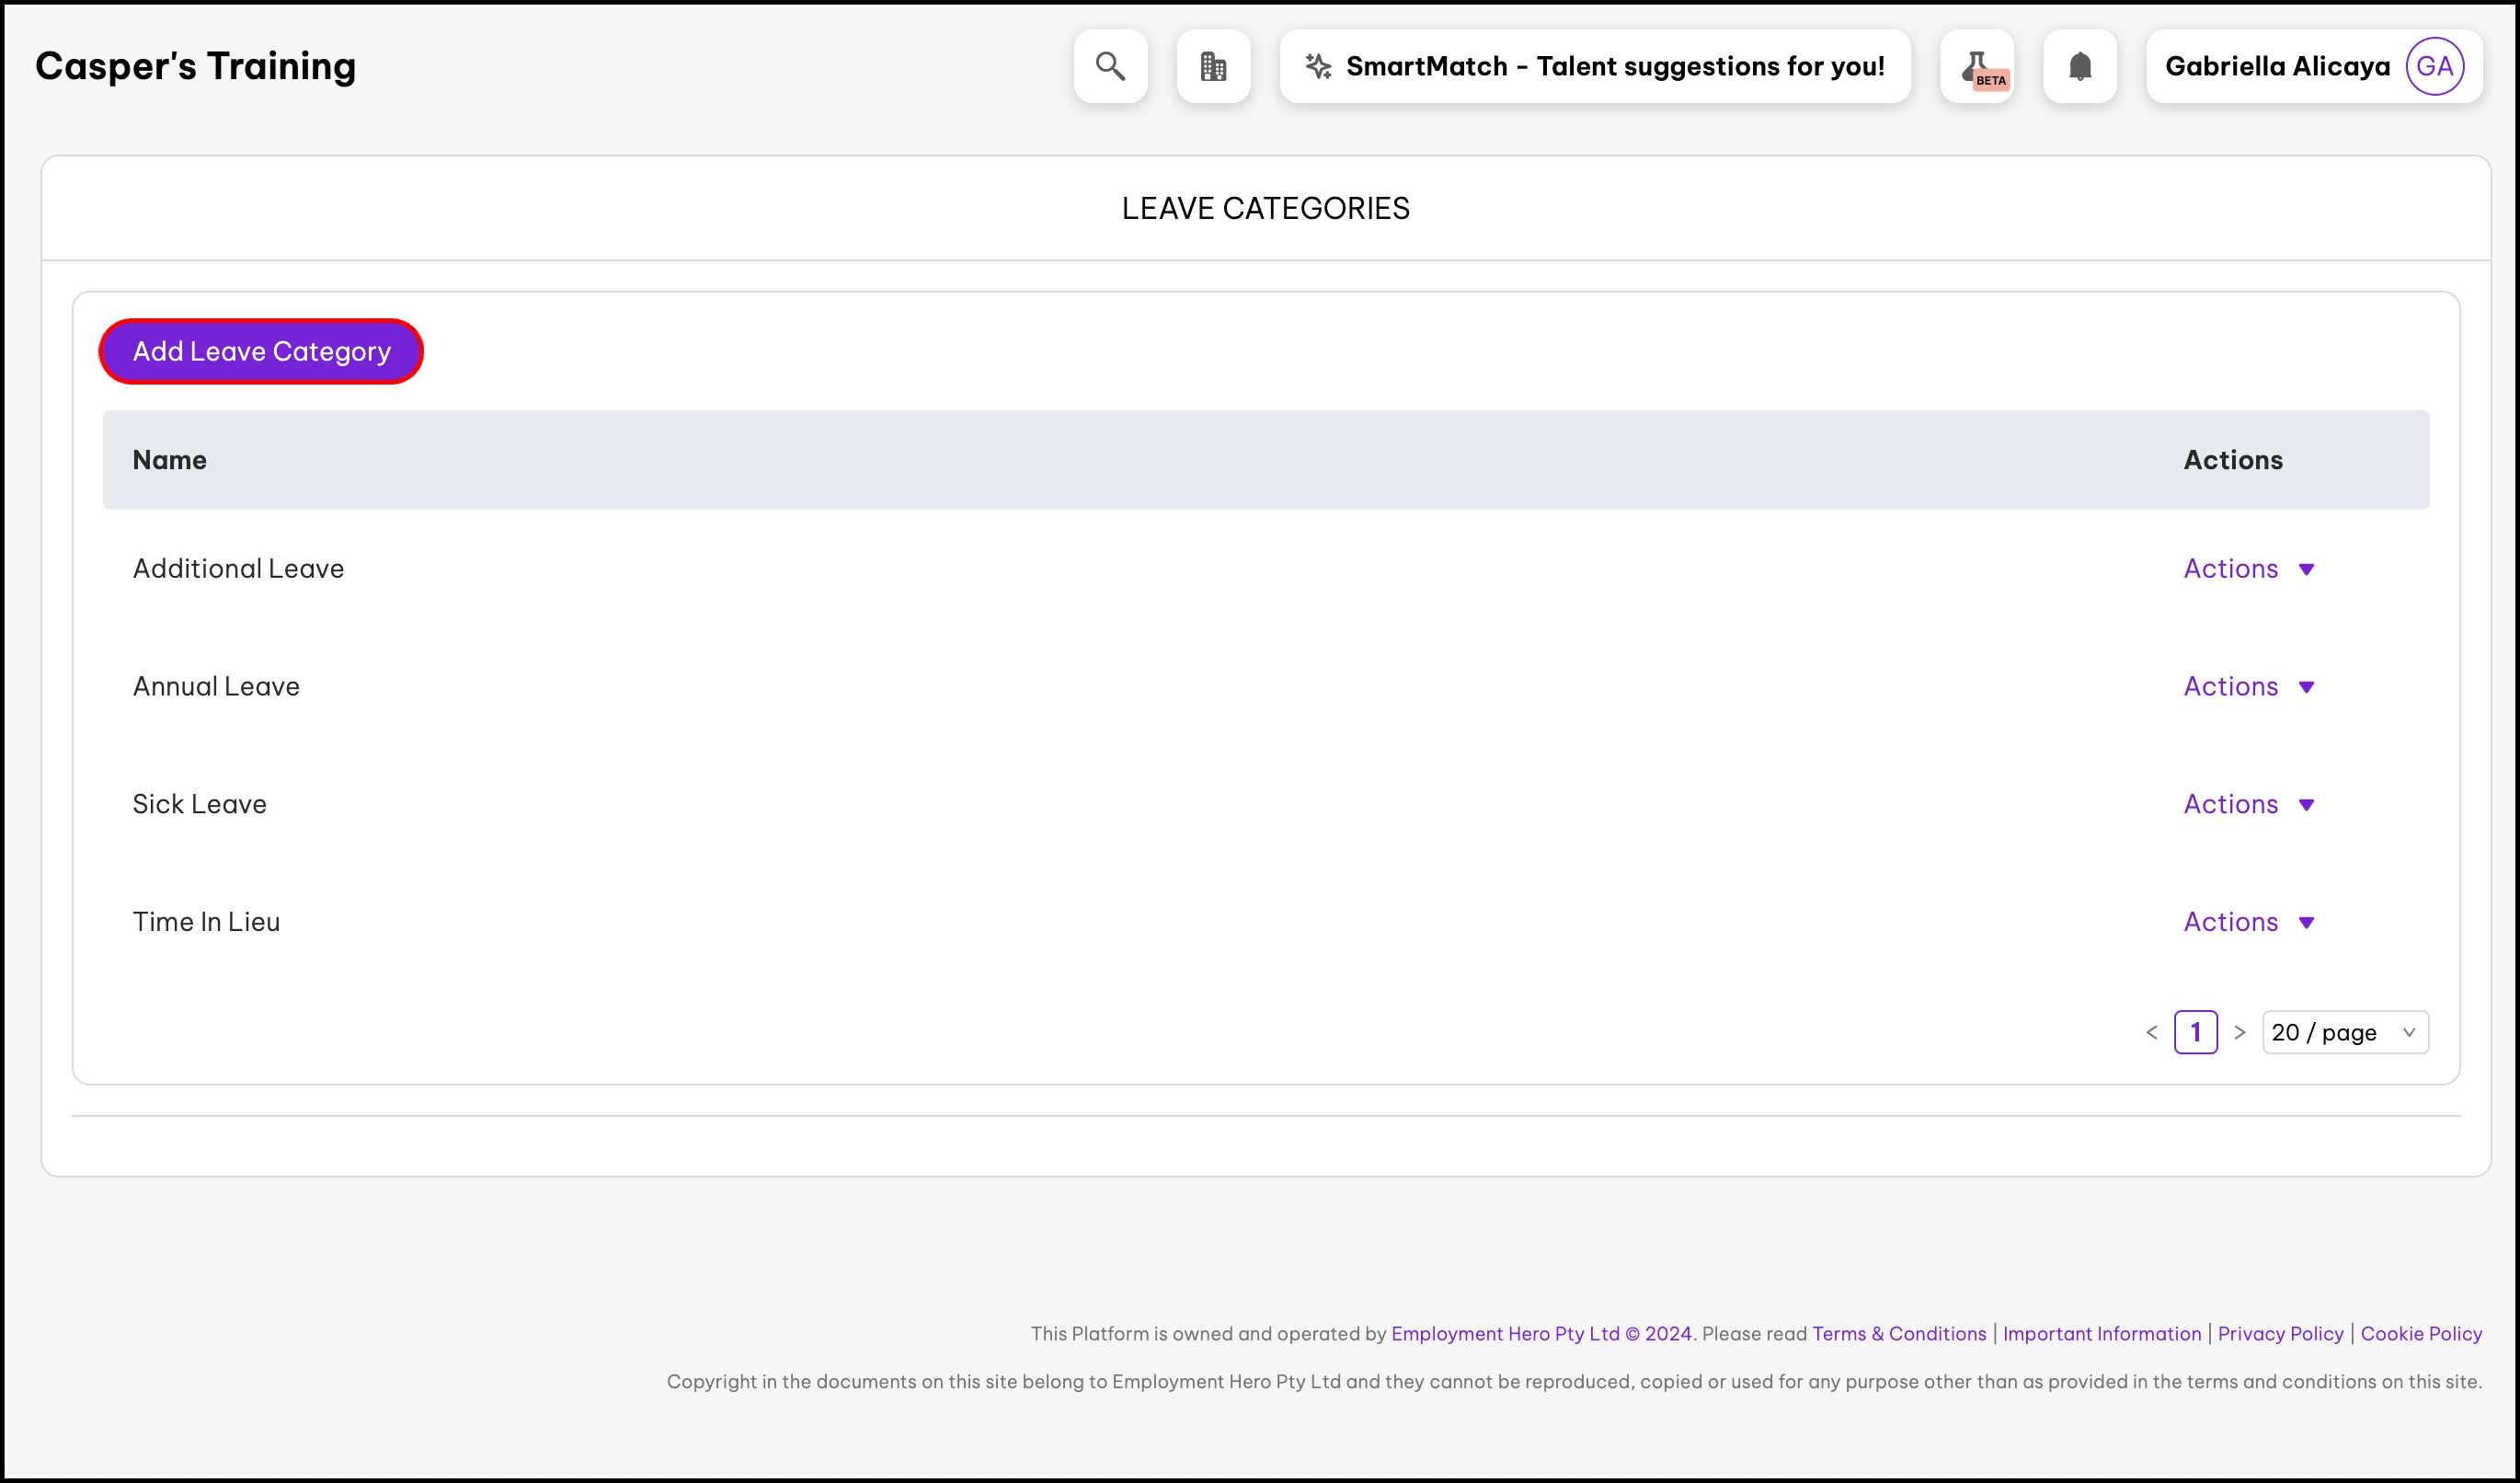The image size is (2520, 1483).
Task: Open the Privacy Policy link
Action: click(x=2280, y=1333)
